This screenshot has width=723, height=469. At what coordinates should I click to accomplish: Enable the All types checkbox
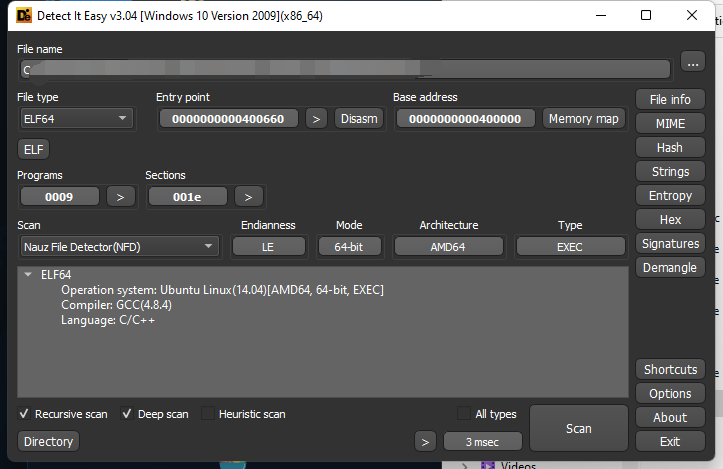coord(464,414)
